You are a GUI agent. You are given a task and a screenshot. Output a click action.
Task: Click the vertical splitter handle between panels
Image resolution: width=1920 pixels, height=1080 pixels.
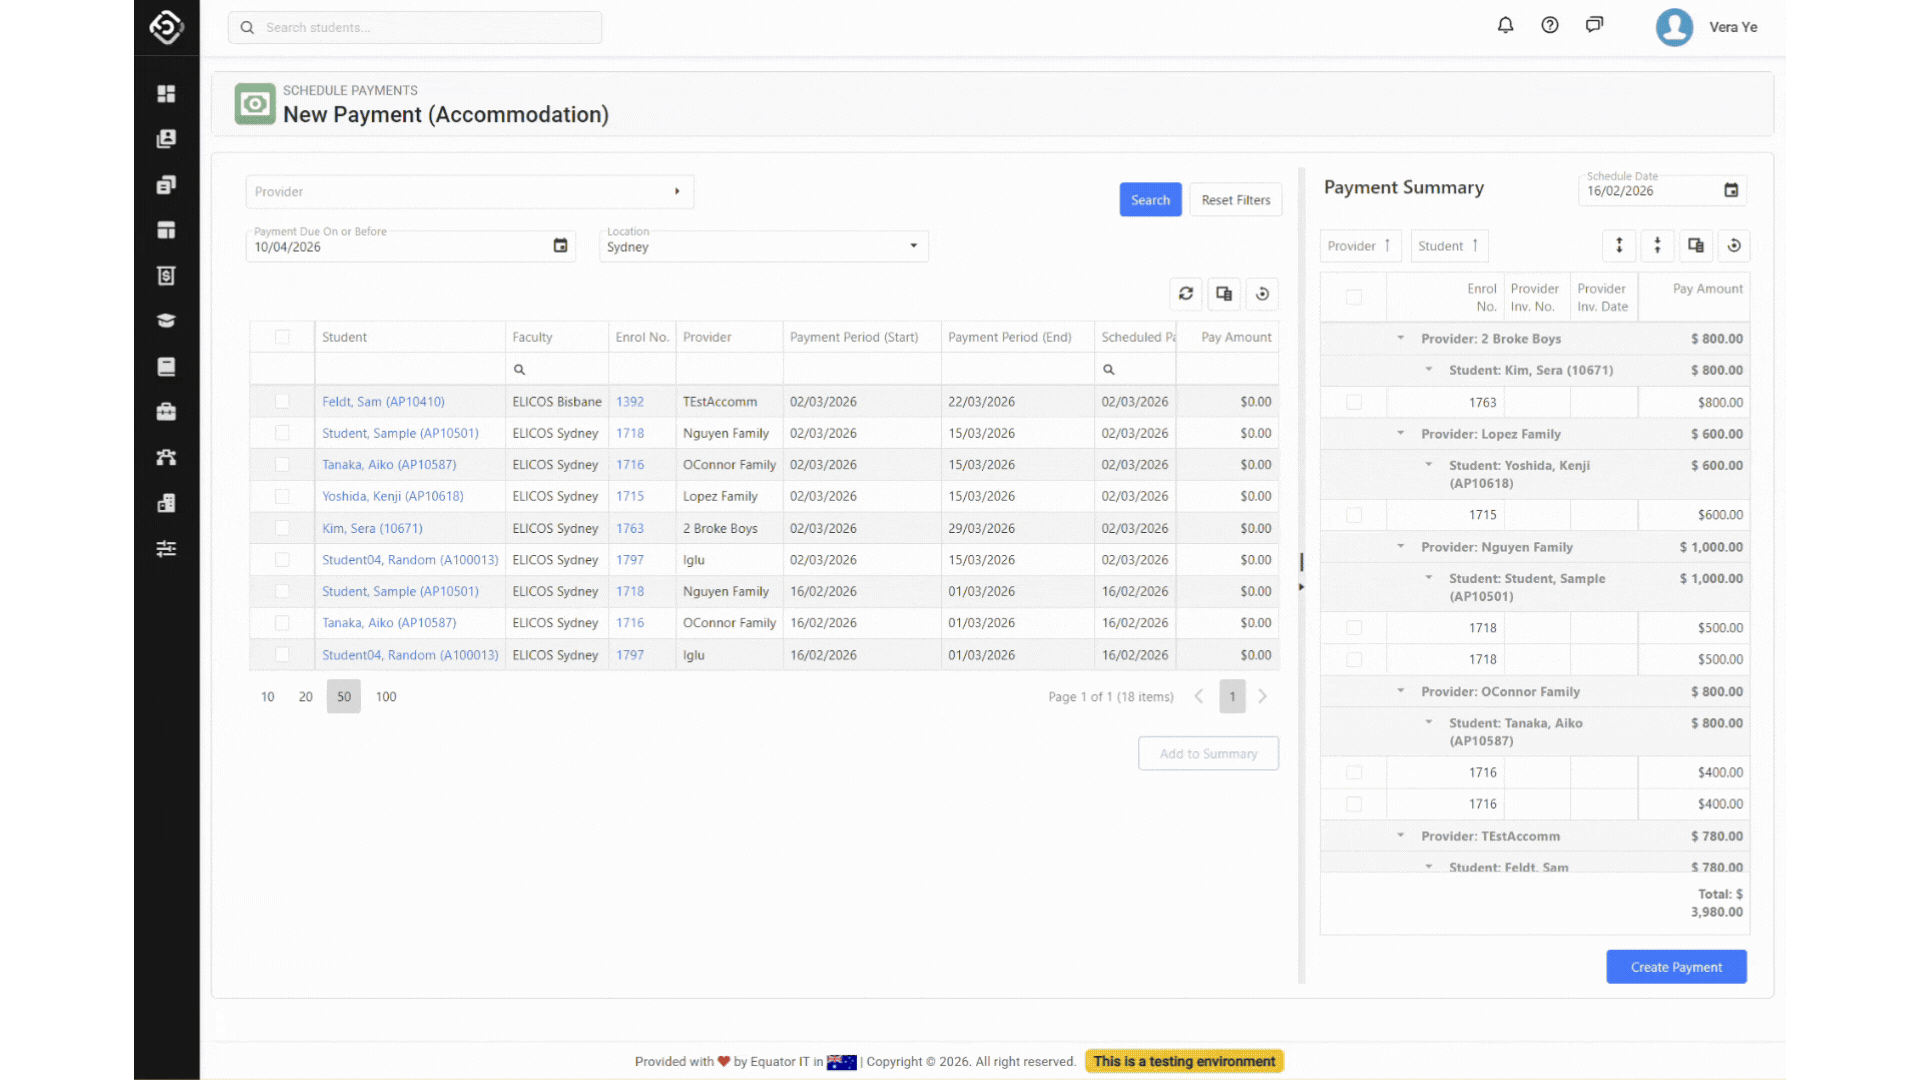(x=1301, y=563)
